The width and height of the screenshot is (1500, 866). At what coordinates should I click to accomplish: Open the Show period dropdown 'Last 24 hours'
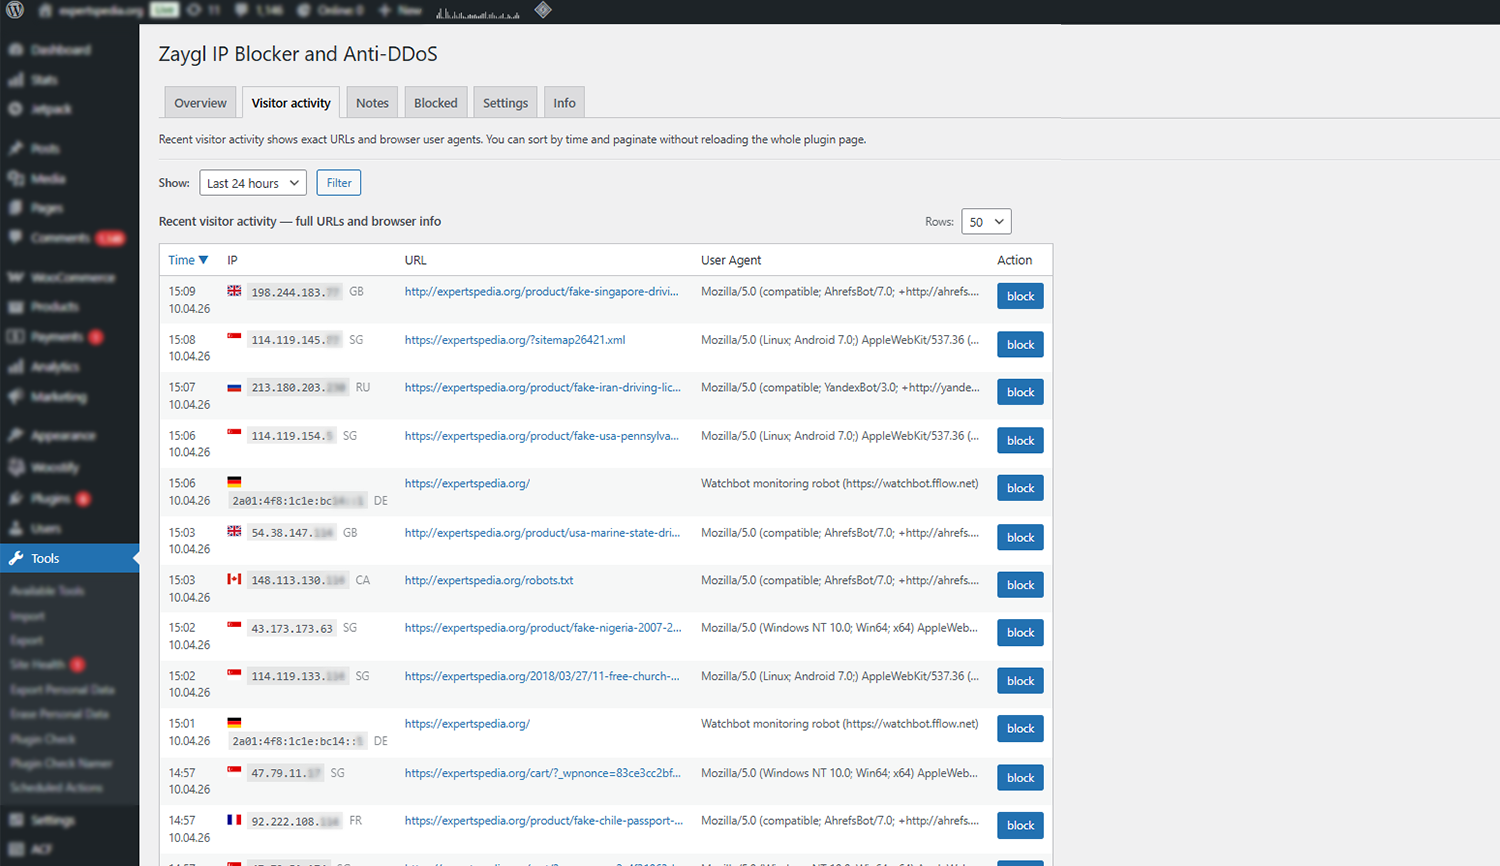click(253, 183)
